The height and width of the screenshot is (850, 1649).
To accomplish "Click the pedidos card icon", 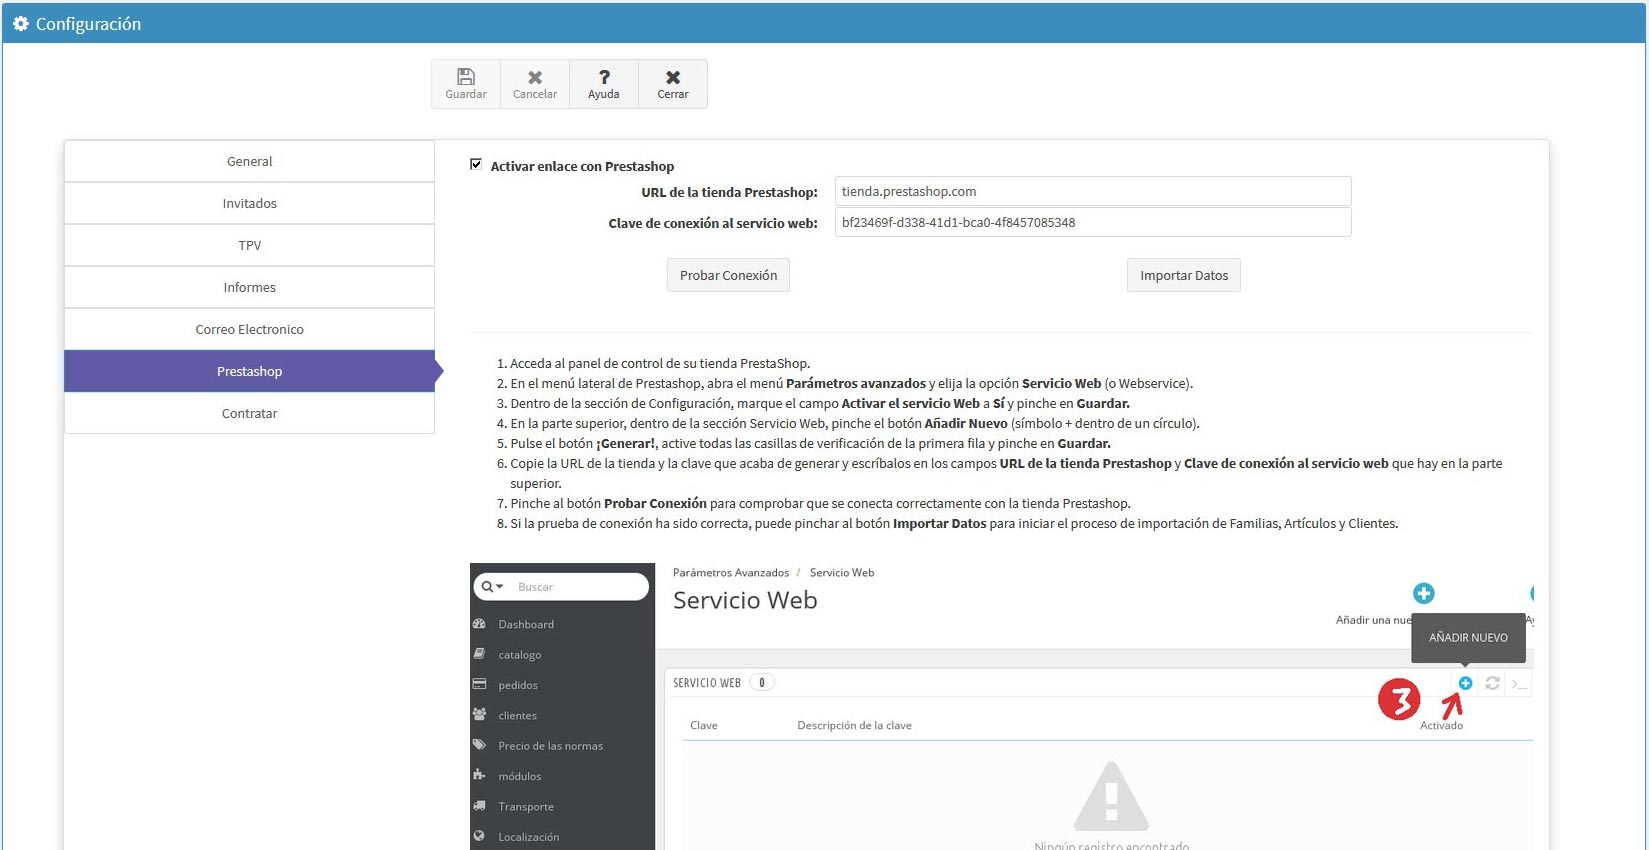I will 479,684.
